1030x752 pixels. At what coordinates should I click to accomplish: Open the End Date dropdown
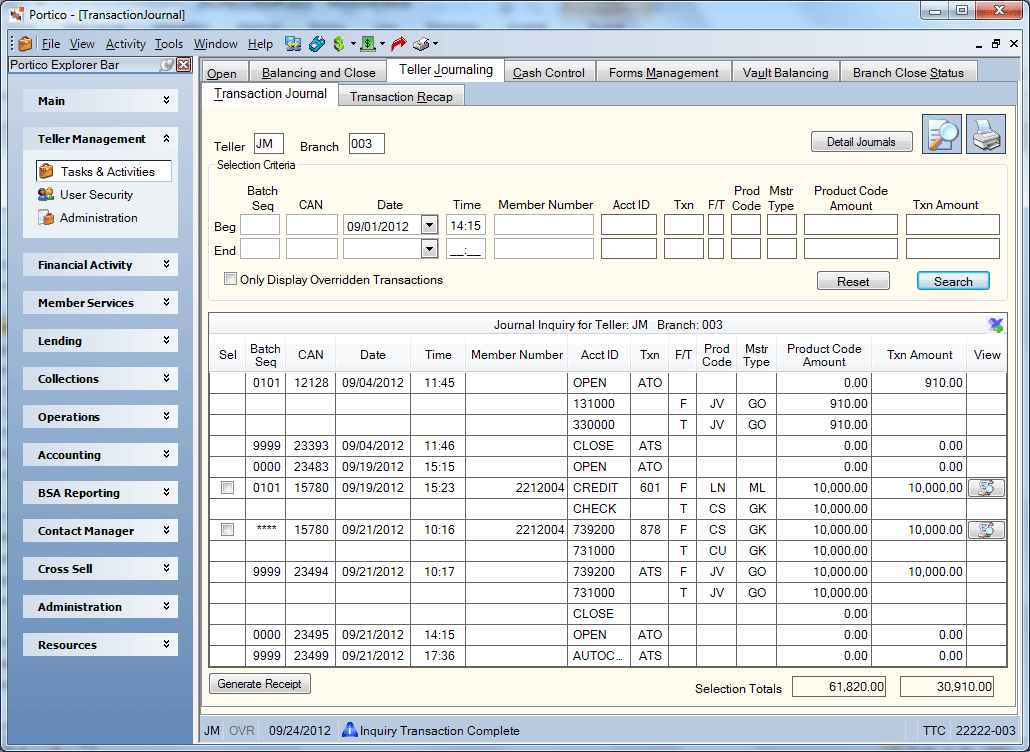(429, 249)
